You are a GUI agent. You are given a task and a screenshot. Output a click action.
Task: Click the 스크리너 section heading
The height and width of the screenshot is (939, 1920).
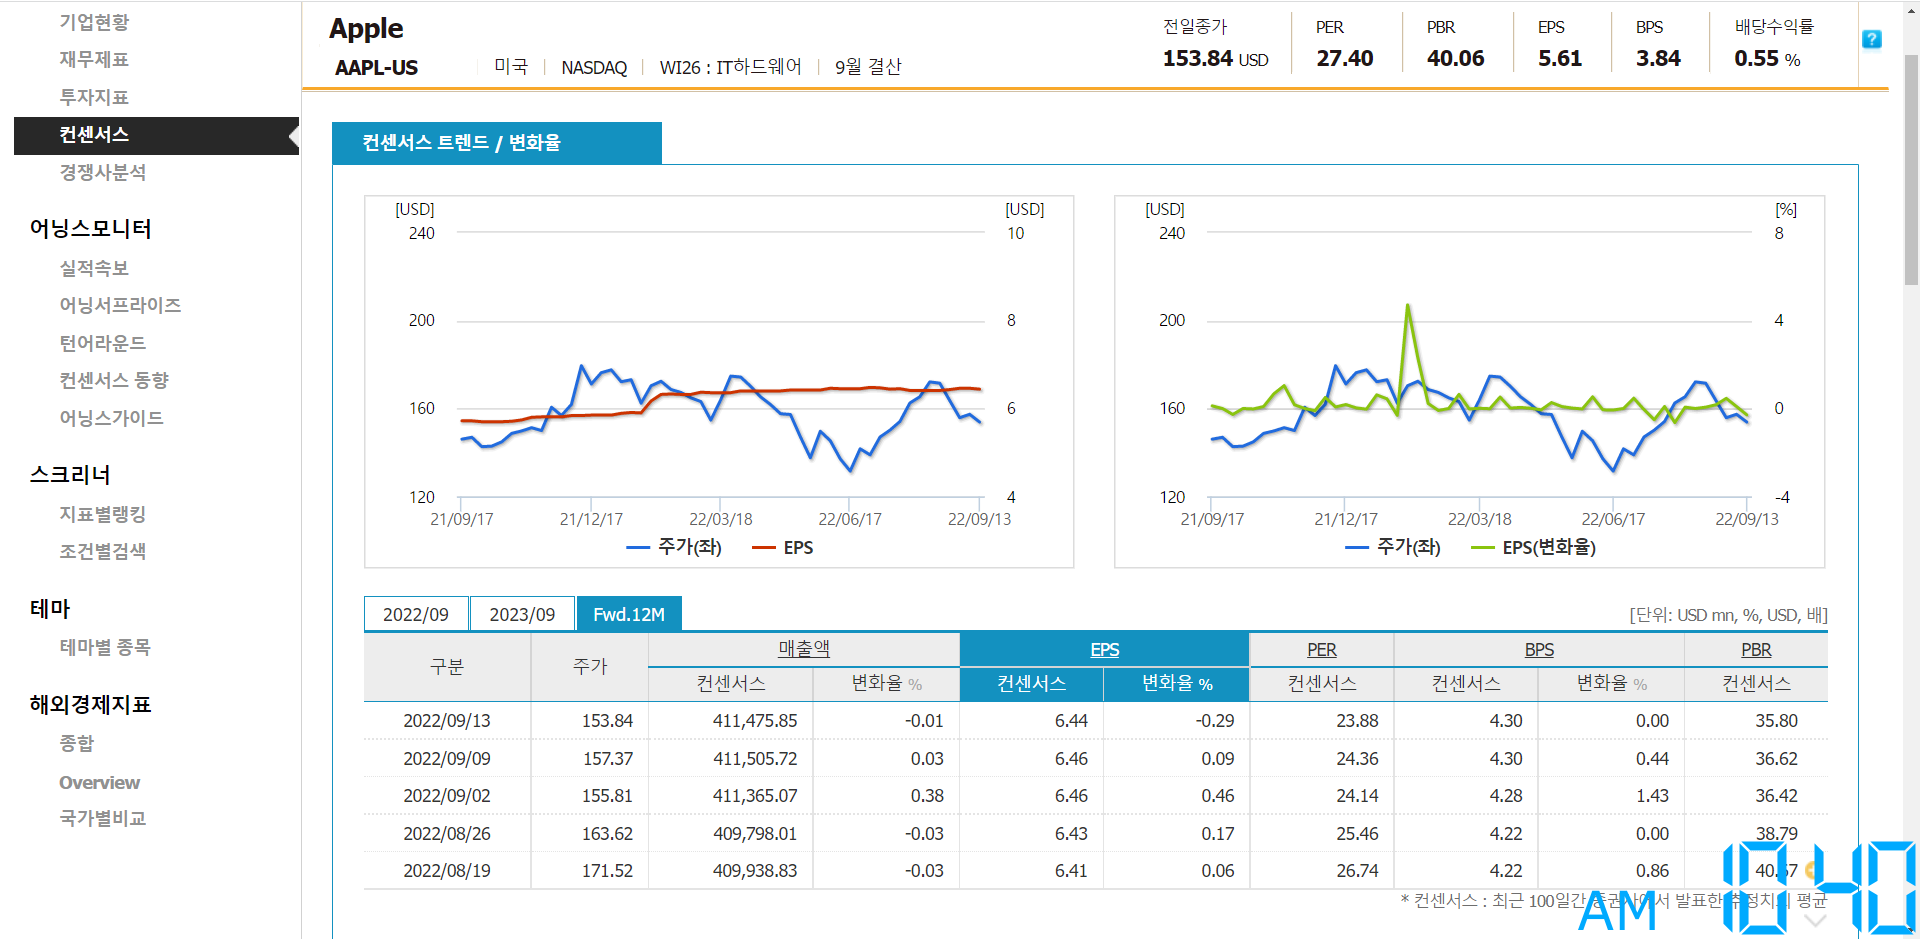pos(70,475)
